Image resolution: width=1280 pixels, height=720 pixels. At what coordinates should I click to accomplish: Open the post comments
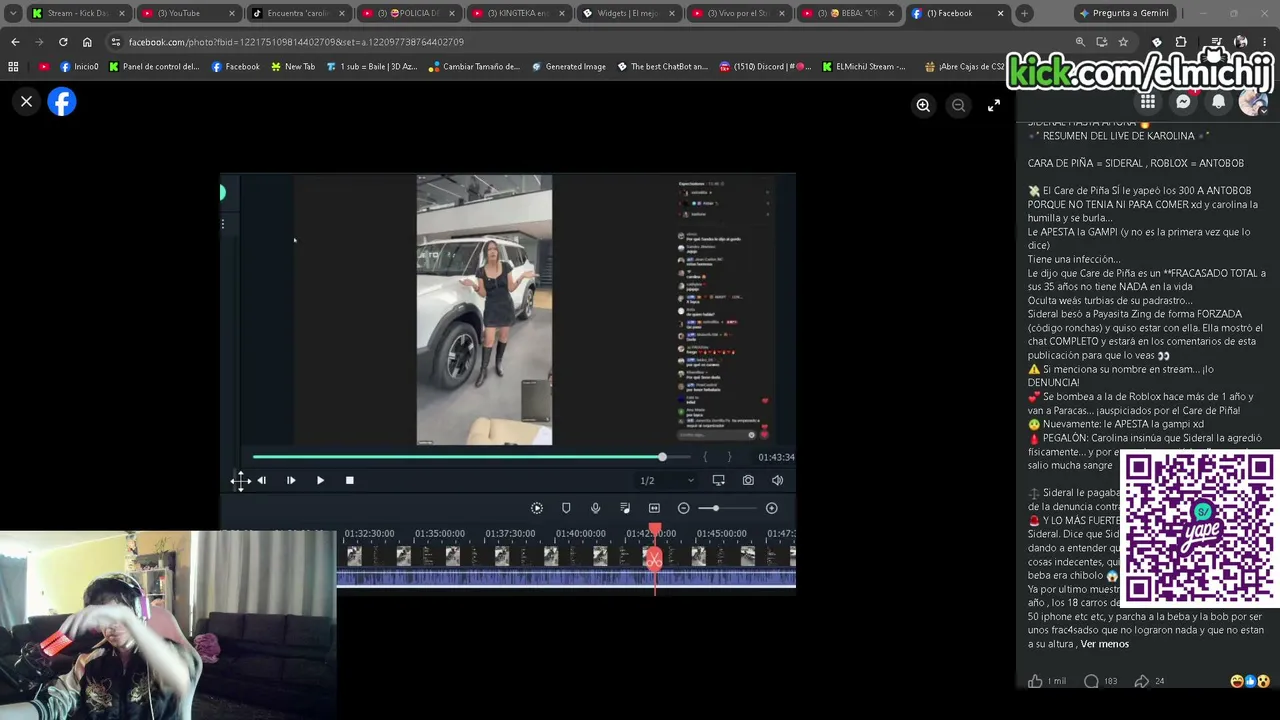[x=1091, y=681]
